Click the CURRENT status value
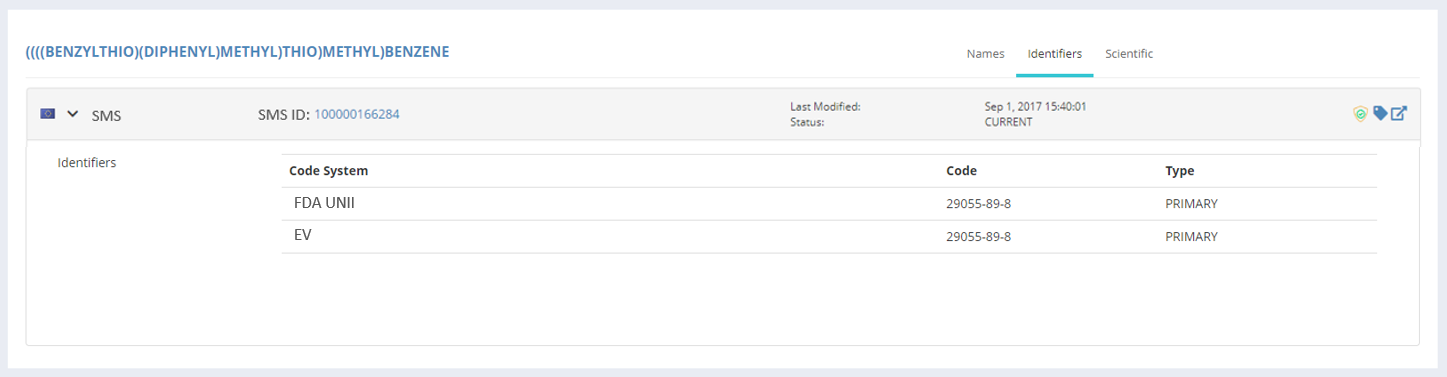 pos(1008,122)
